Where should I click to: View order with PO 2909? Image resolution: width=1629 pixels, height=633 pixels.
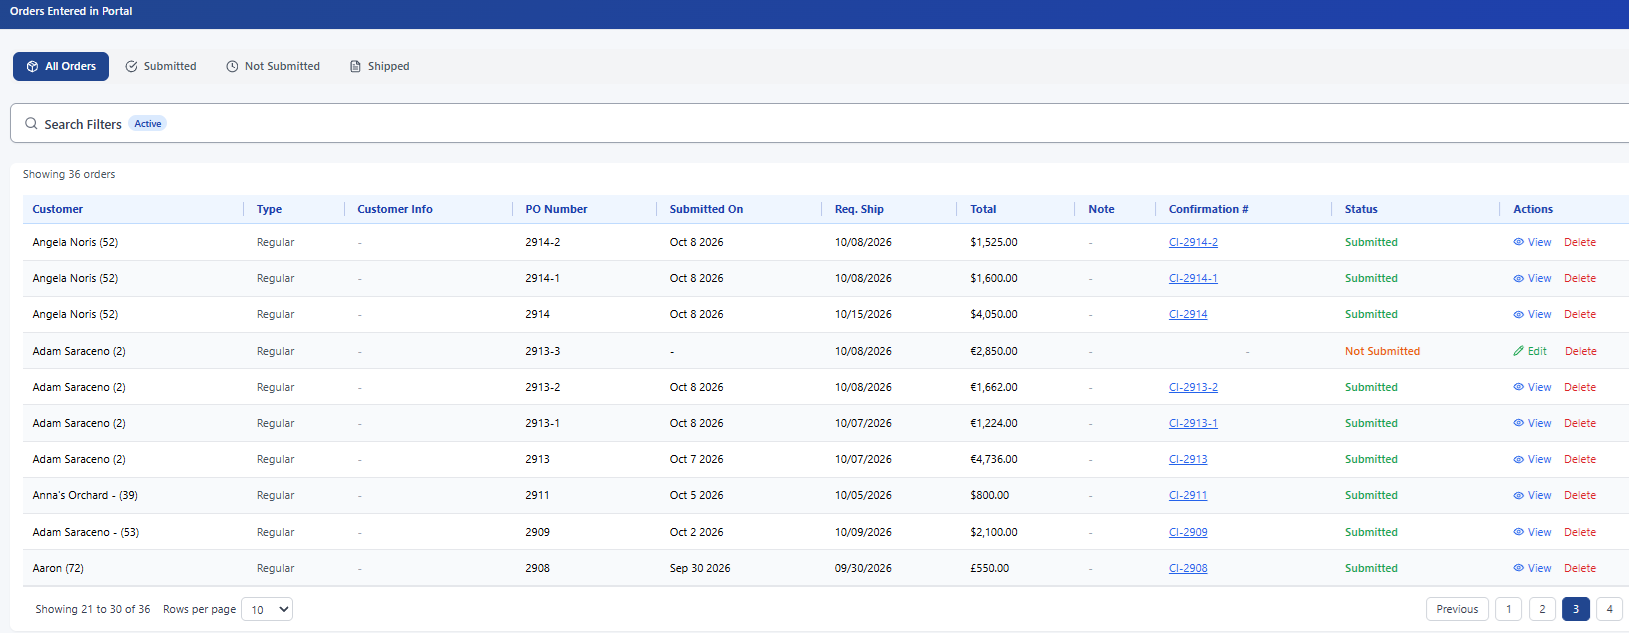pyautogui.click(x=1532, y=532)
